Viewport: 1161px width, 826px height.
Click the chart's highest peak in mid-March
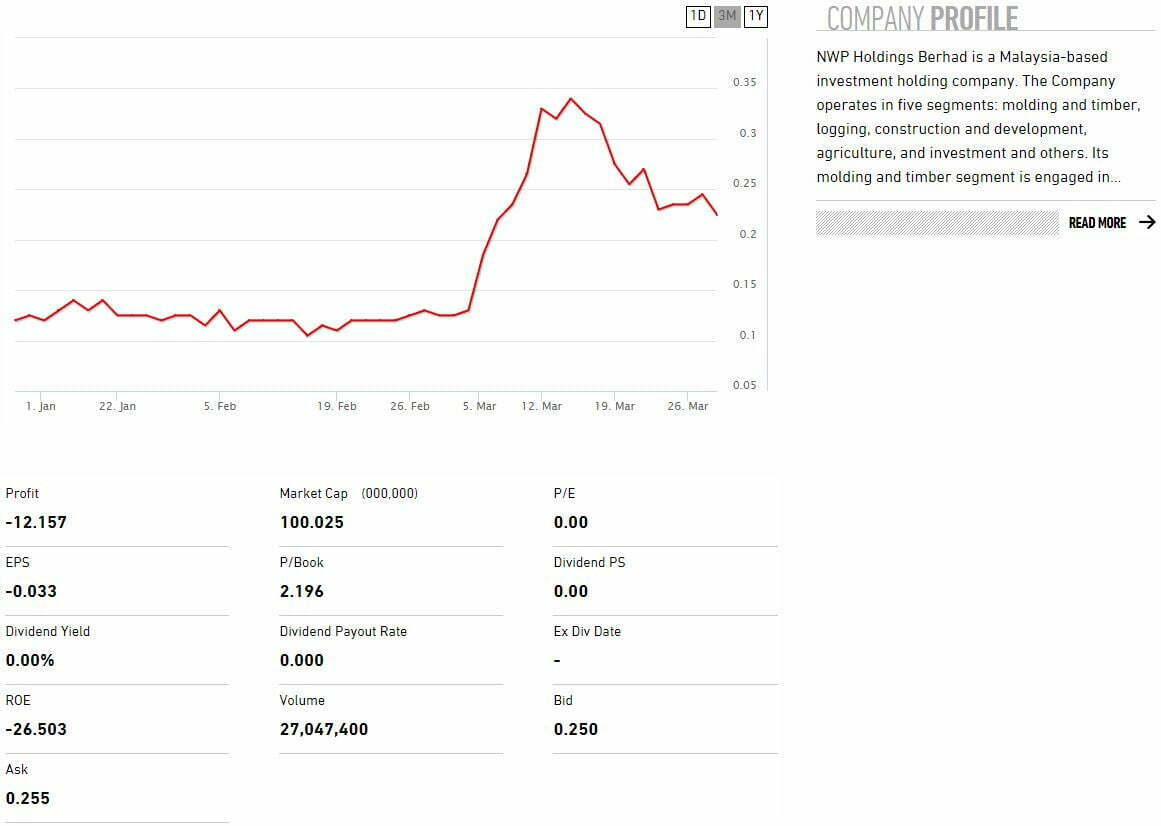coord(570,99)
